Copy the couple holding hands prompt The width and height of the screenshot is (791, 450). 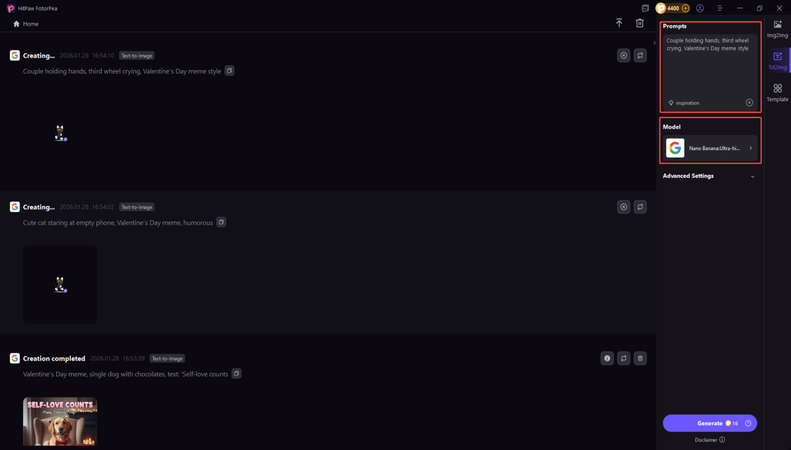(229, 71)
